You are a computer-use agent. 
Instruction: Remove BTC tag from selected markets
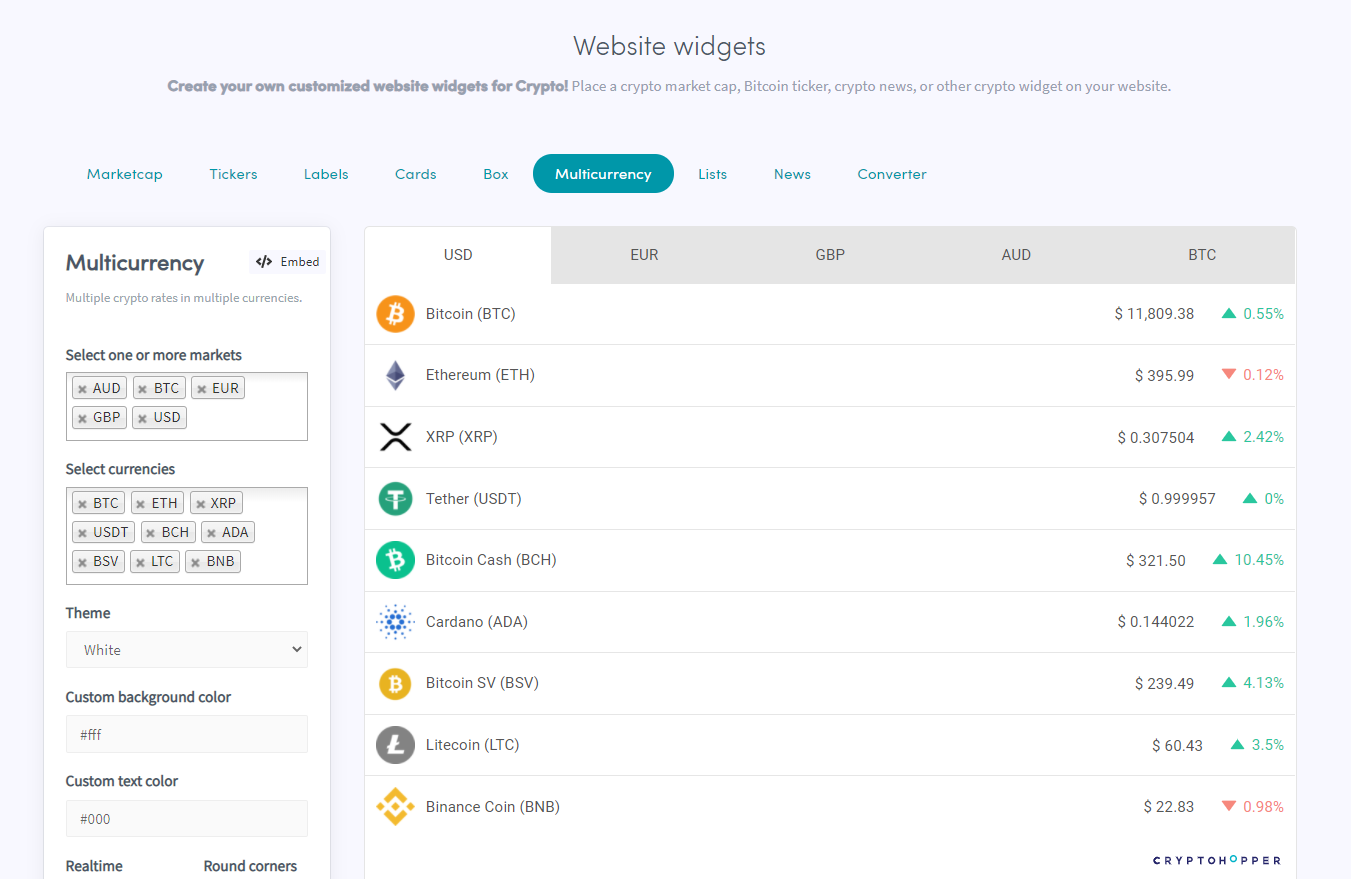pos(143,389)
